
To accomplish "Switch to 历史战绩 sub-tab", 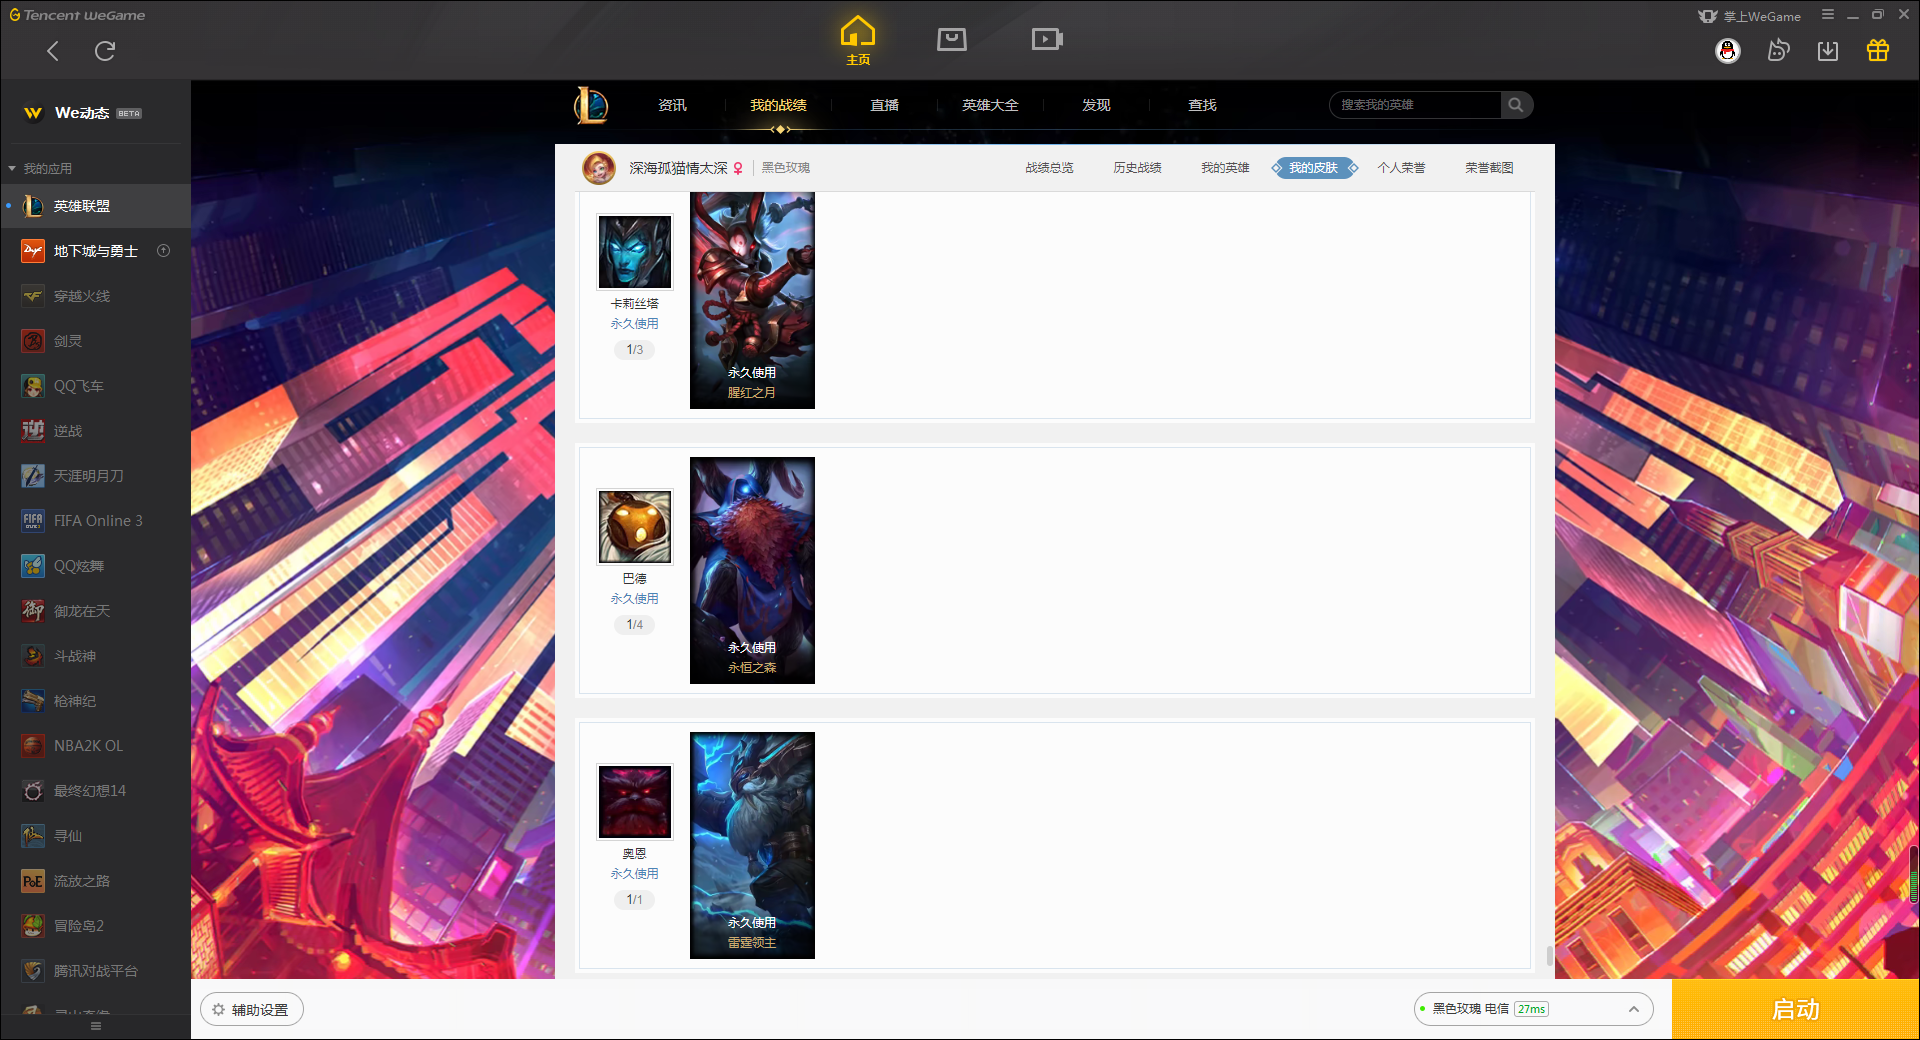I will pyautogui.click(x=1137, y=168).
